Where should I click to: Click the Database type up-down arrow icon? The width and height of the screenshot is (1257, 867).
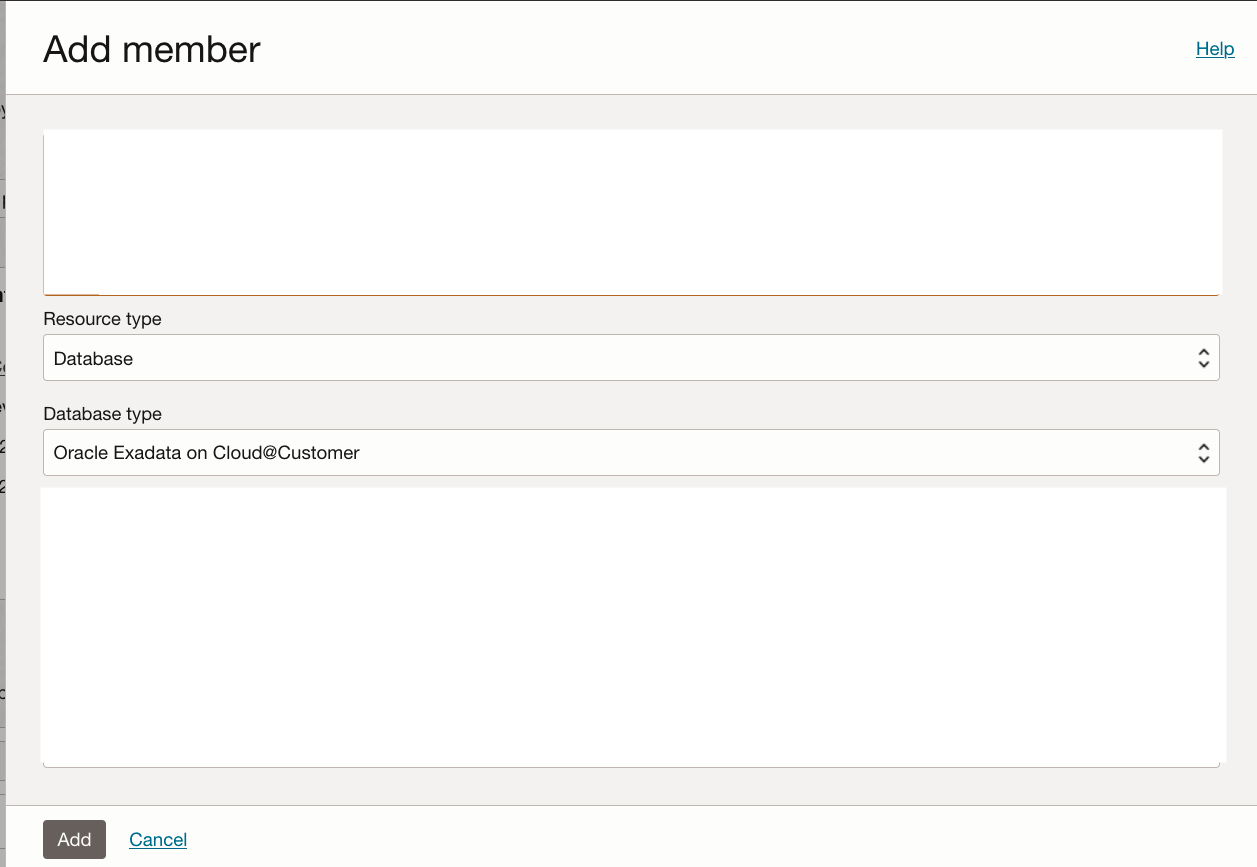(1203, 453)
